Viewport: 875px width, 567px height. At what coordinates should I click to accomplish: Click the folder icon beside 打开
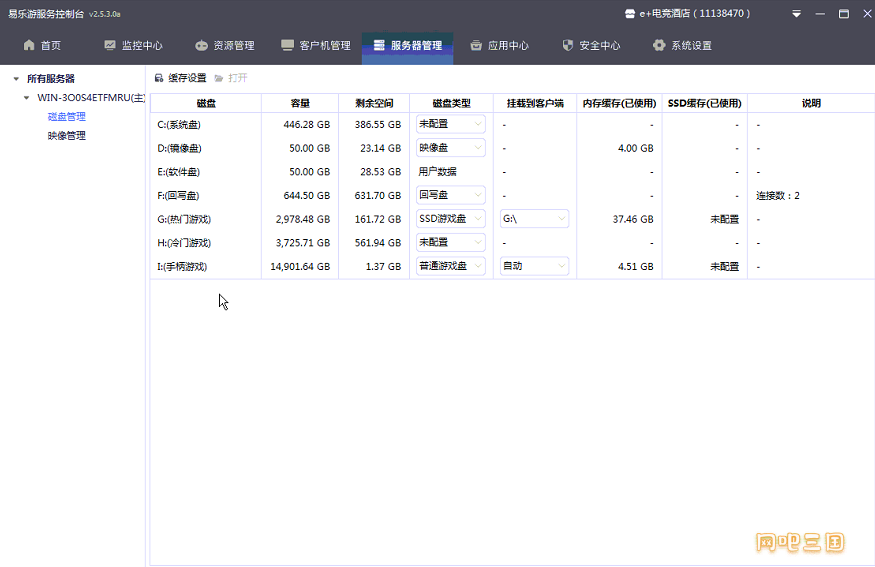[219, 78]
